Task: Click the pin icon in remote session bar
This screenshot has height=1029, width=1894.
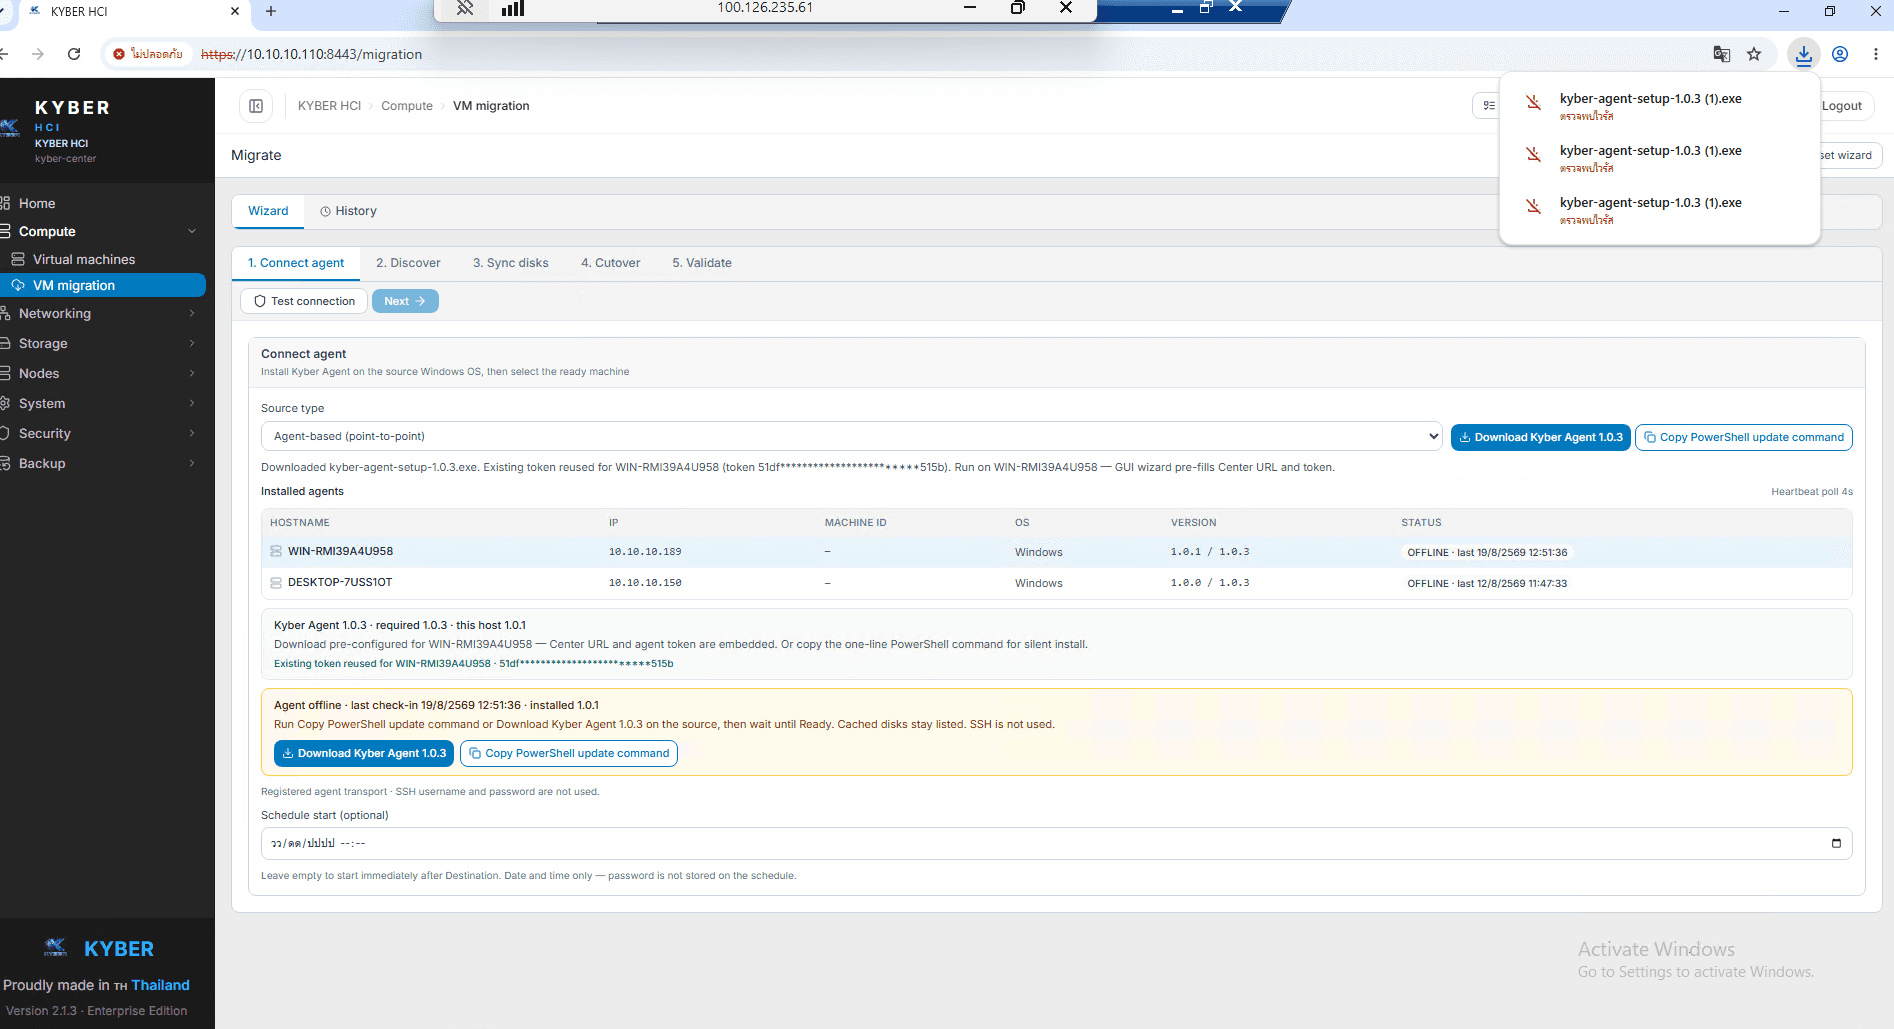Action: click(x=465, y=8)
